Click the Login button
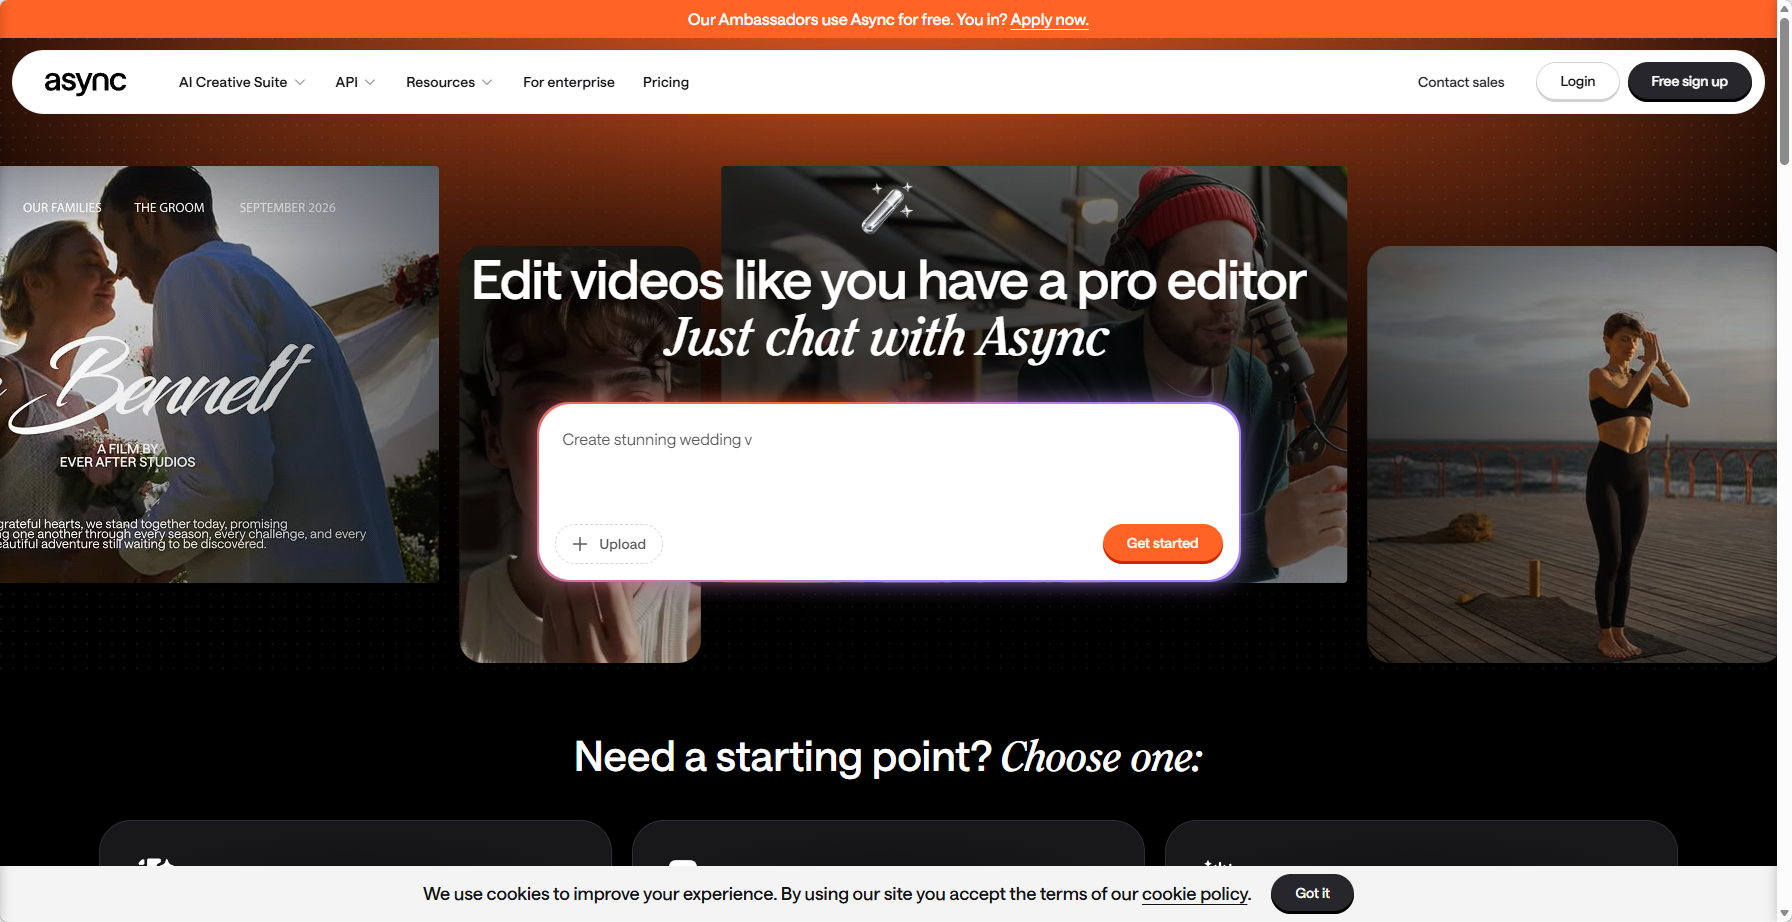 pyautogui.click(x=1578, y=82)
